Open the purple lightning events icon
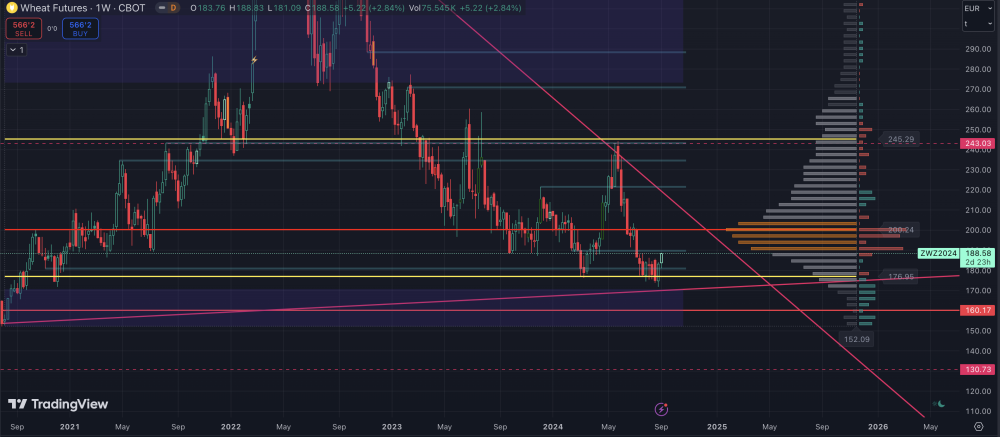Image resolution: width=1000 pixels, height=437 pixels. pyautogui.click(x=662, y=408)
